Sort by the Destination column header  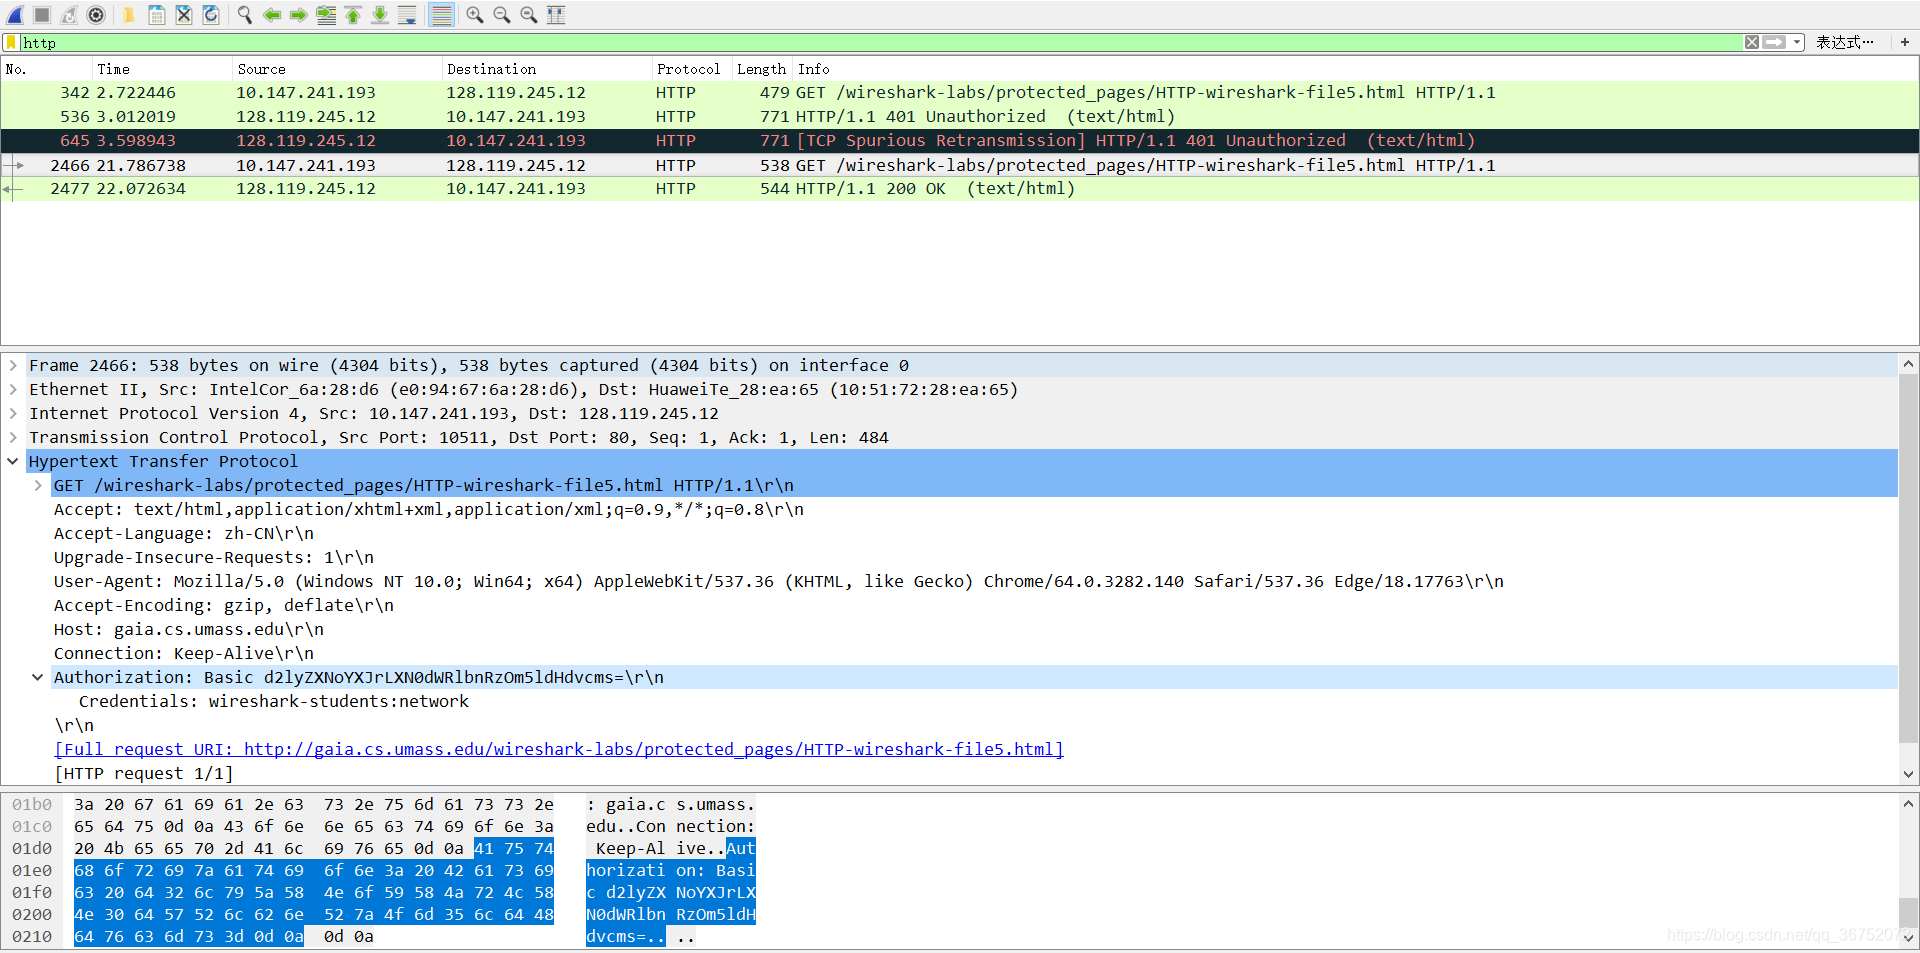546,69
